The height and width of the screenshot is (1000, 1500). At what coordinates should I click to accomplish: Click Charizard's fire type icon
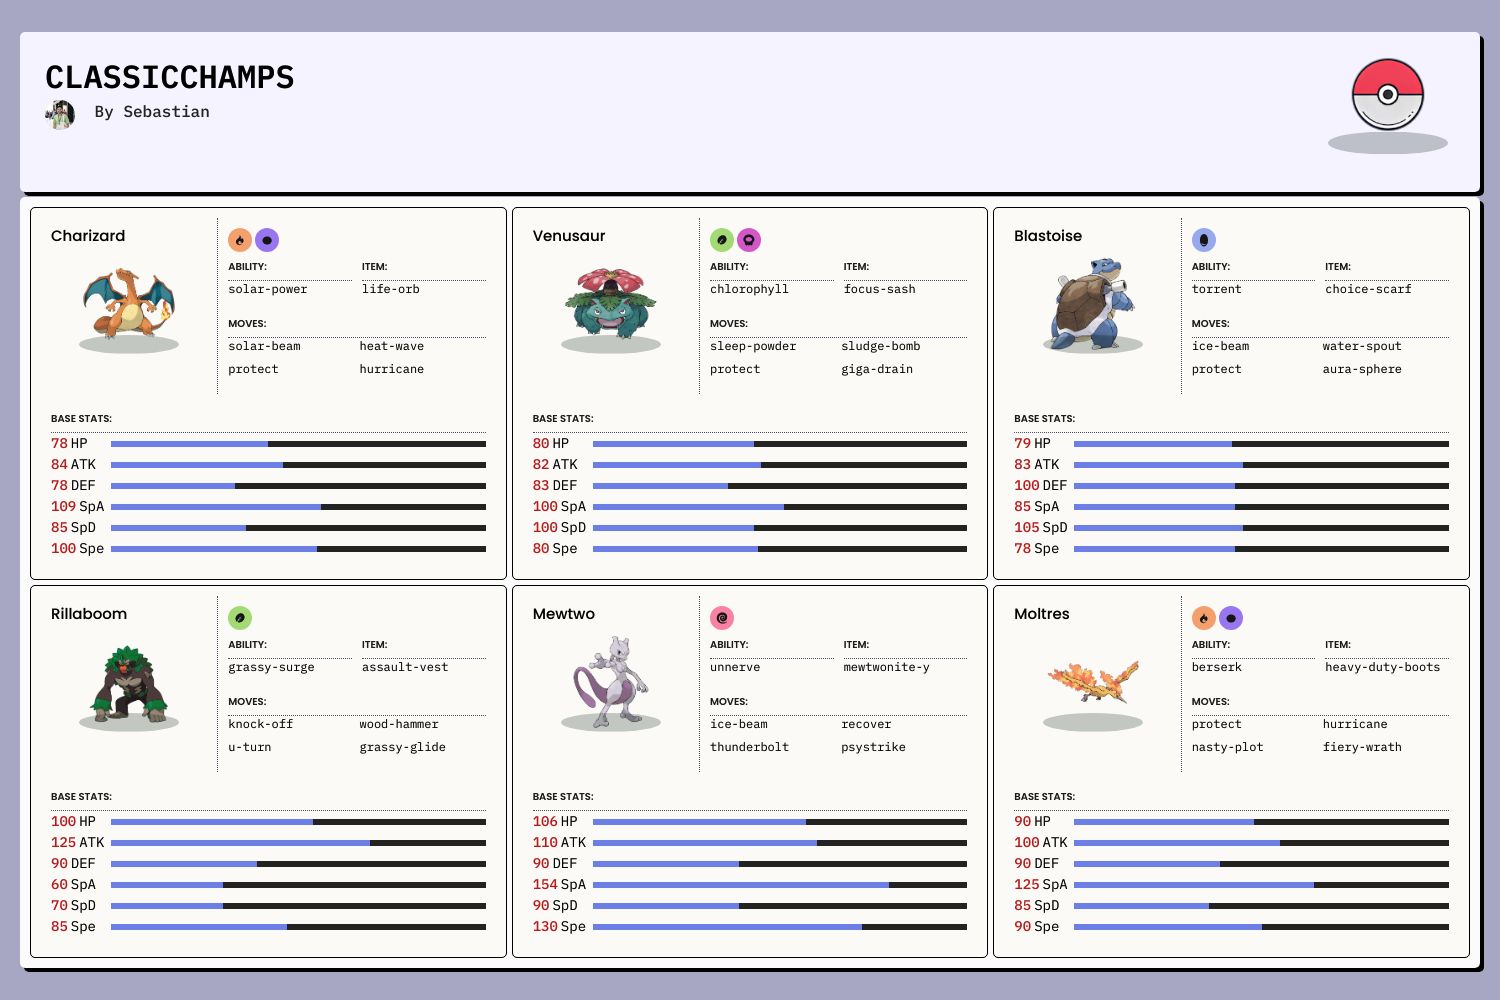pos(240,240)
